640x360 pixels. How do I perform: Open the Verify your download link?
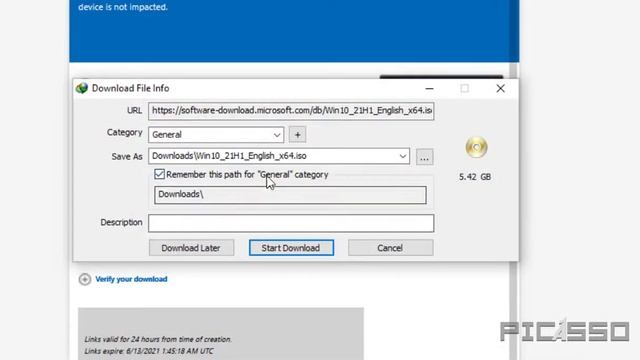pyautogui.click(x=131, y=279)
